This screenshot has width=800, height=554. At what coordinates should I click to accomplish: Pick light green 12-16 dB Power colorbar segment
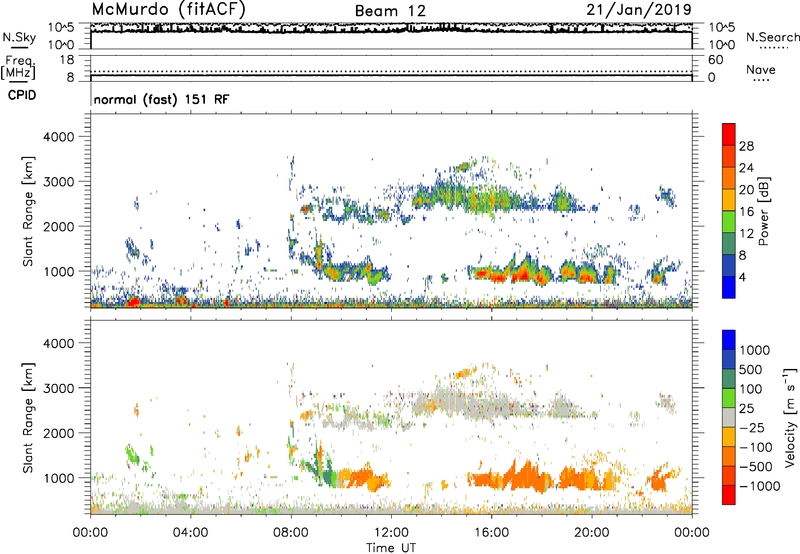729,222
